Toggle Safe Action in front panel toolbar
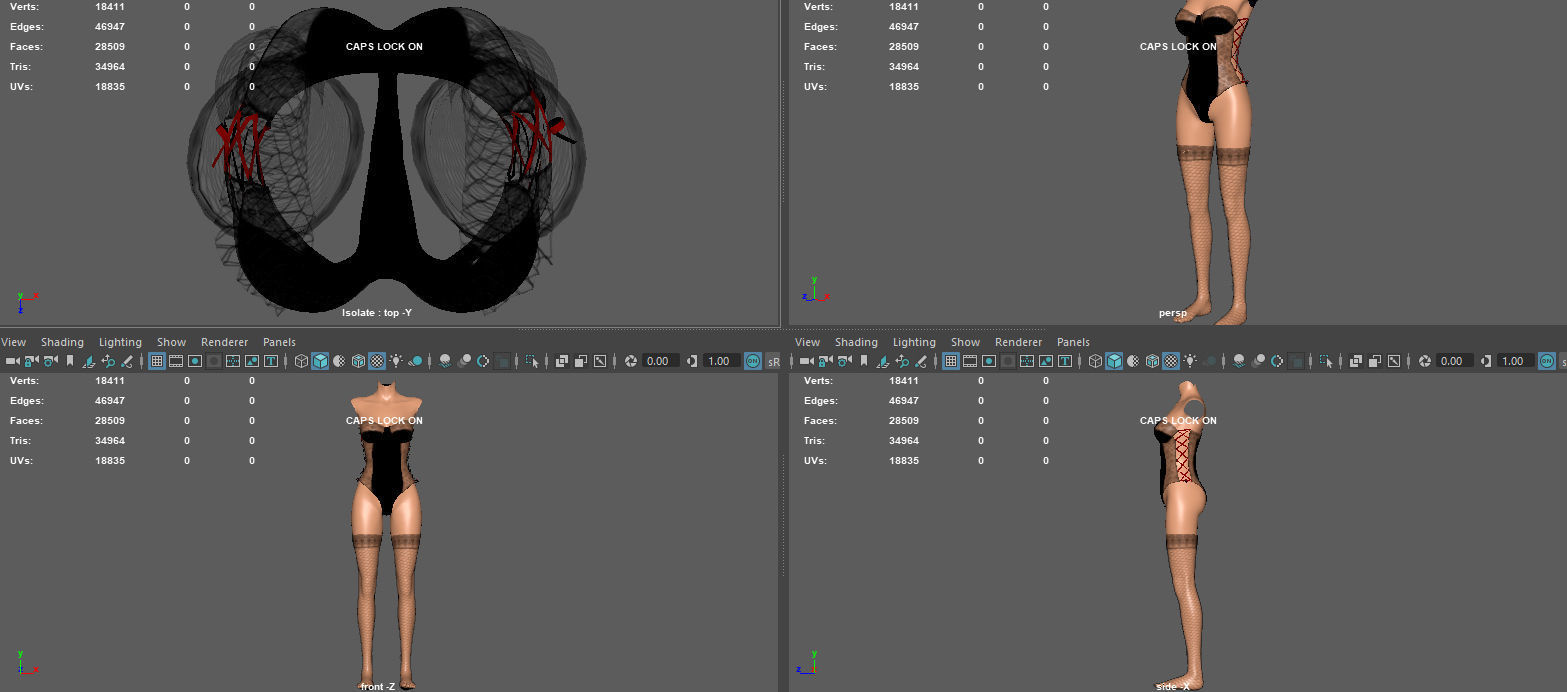This screenshot has height=692, width=1567. [x=251, y=361]
